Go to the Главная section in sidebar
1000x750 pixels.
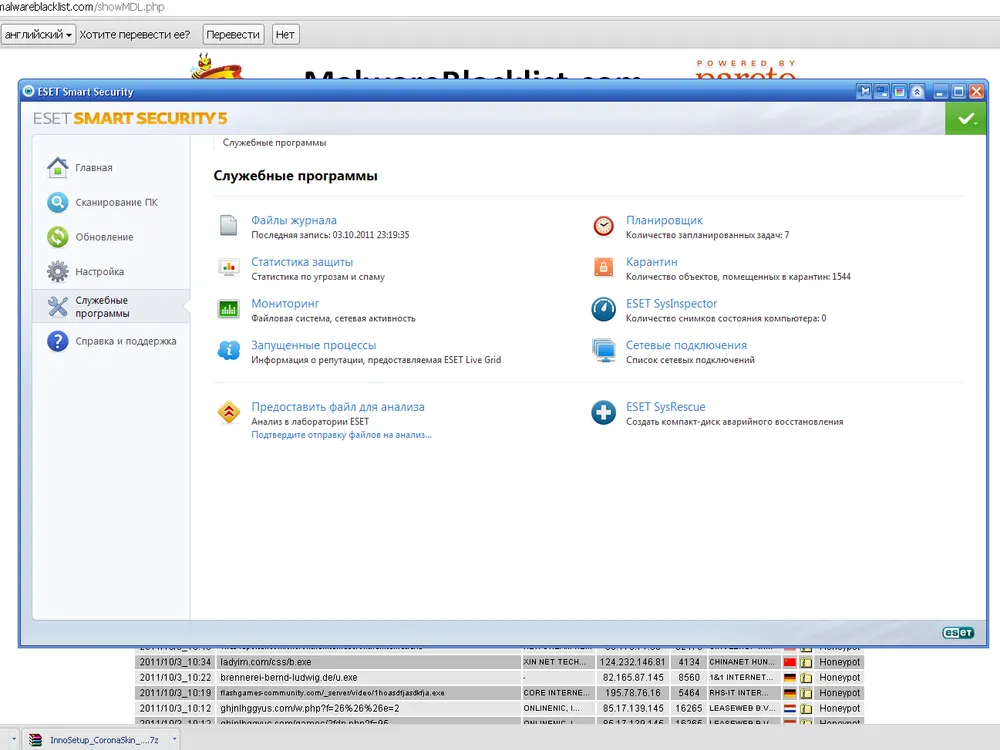click(94, 168)
